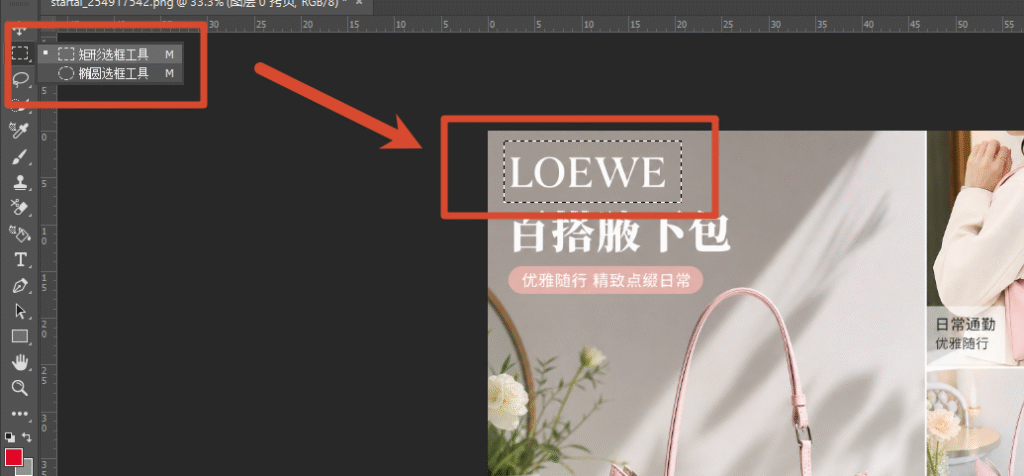Reset default foreground and background colors
The height and width of the screenshot is (476, 1024).
(10, 437)
